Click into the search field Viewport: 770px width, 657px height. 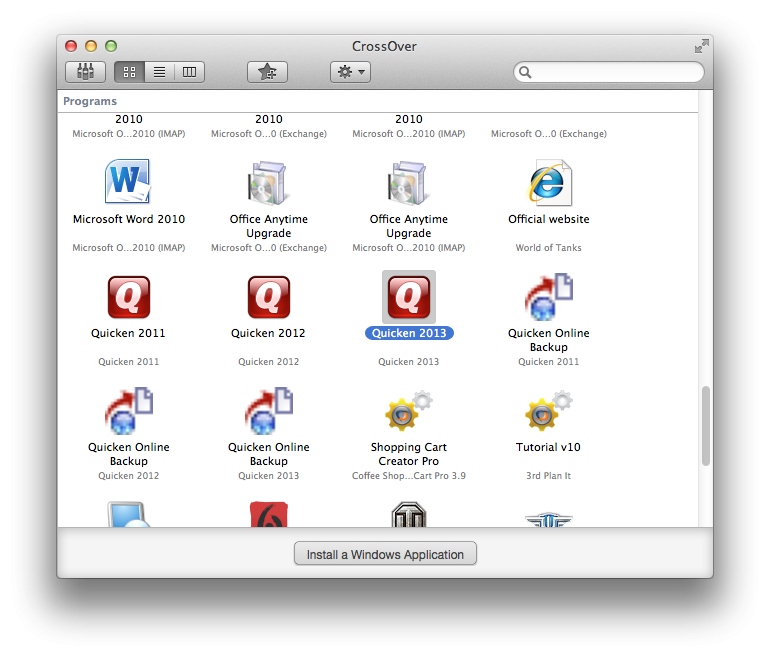(609, 72)
